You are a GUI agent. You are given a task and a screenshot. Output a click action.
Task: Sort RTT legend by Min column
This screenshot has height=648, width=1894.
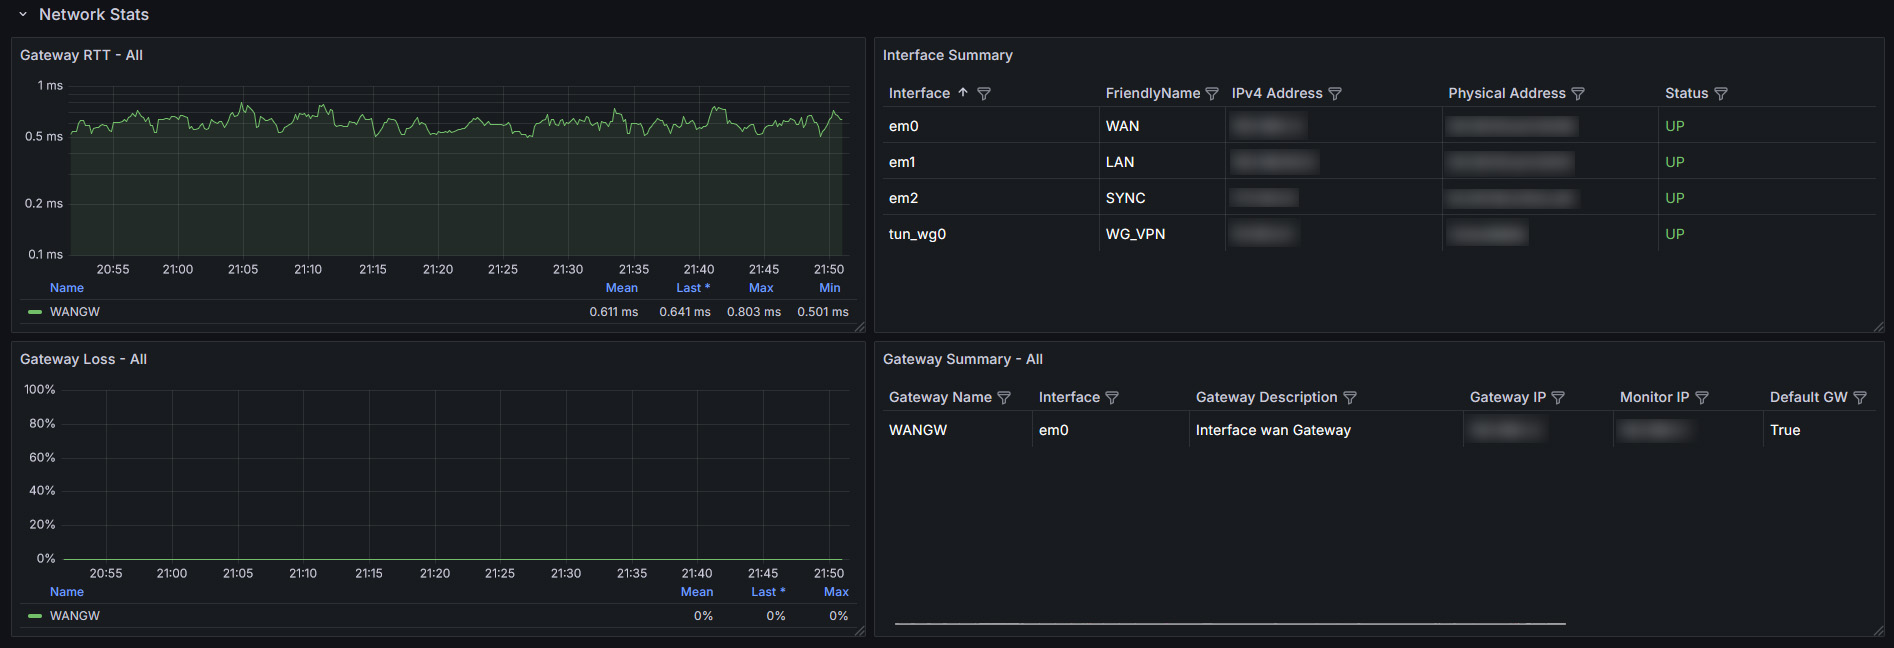(x=830, y=288)
